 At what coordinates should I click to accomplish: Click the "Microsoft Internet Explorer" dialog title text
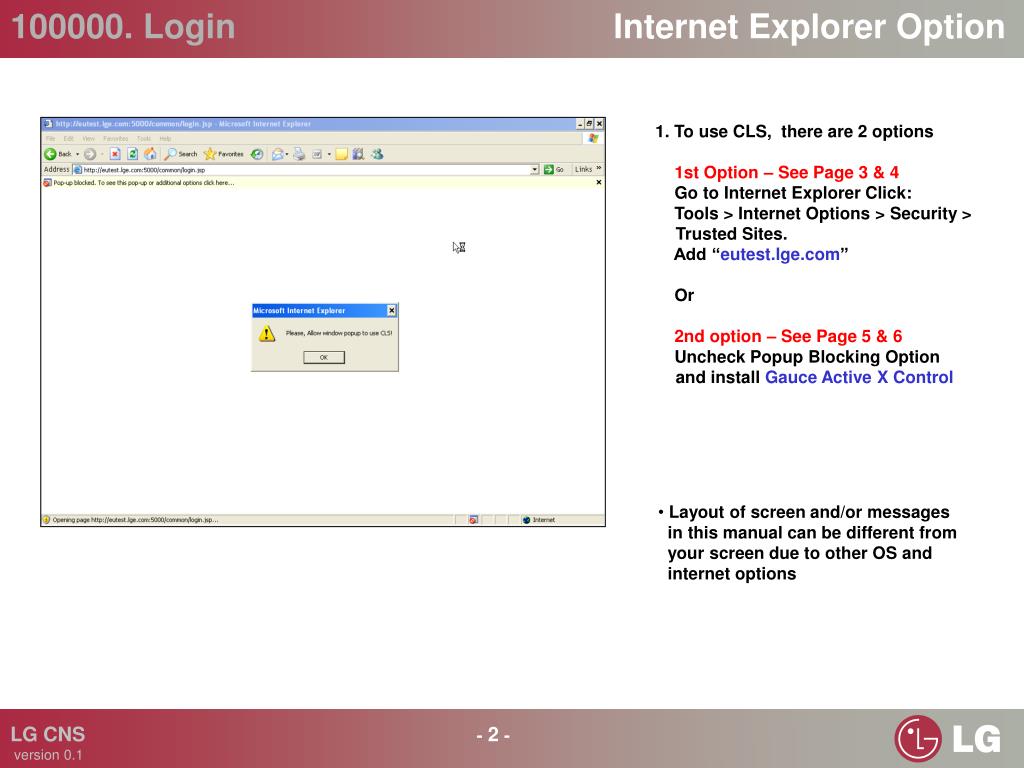click(x=299, y=311)
